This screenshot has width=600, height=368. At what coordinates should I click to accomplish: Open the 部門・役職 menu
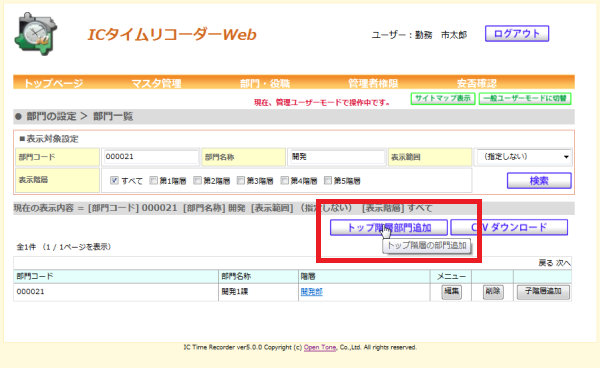[265, 83]
